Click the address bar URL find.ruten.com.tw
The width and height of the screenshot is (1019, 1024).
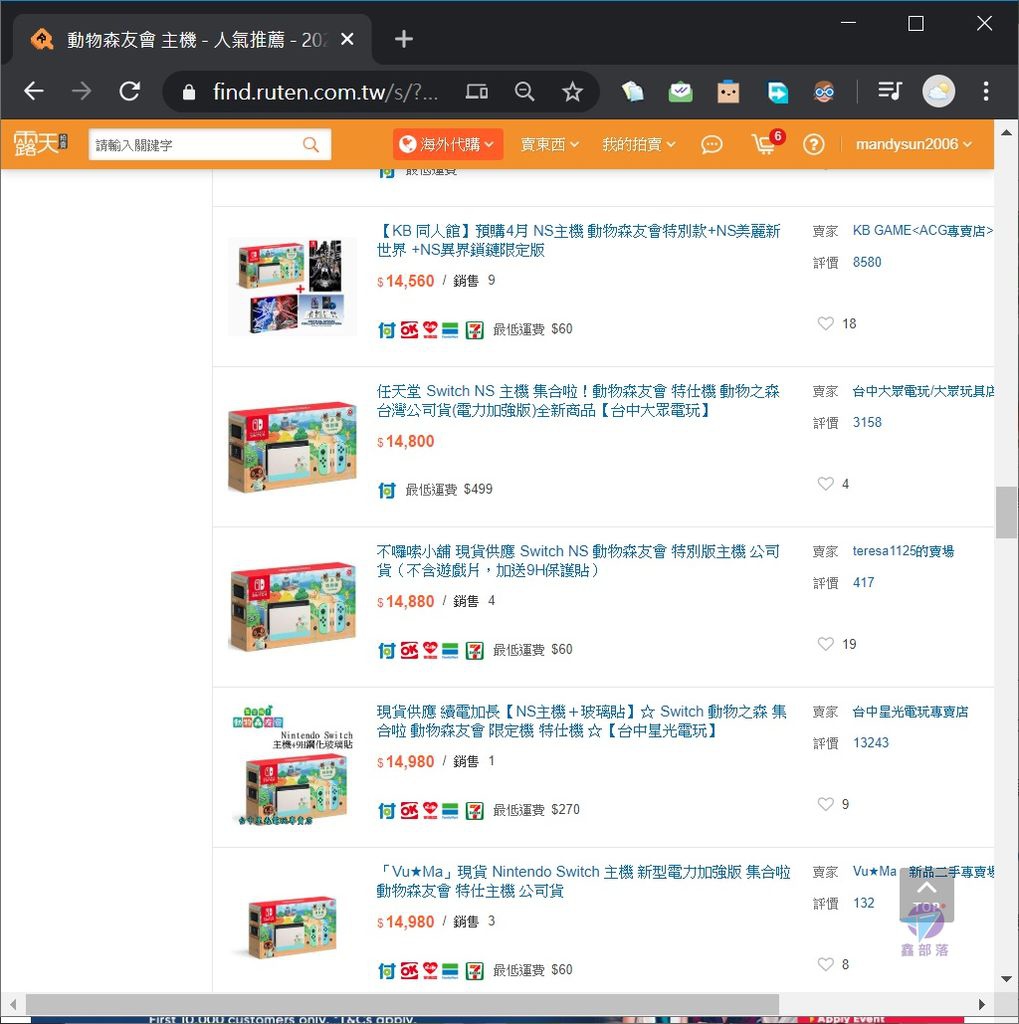(325, 92)
